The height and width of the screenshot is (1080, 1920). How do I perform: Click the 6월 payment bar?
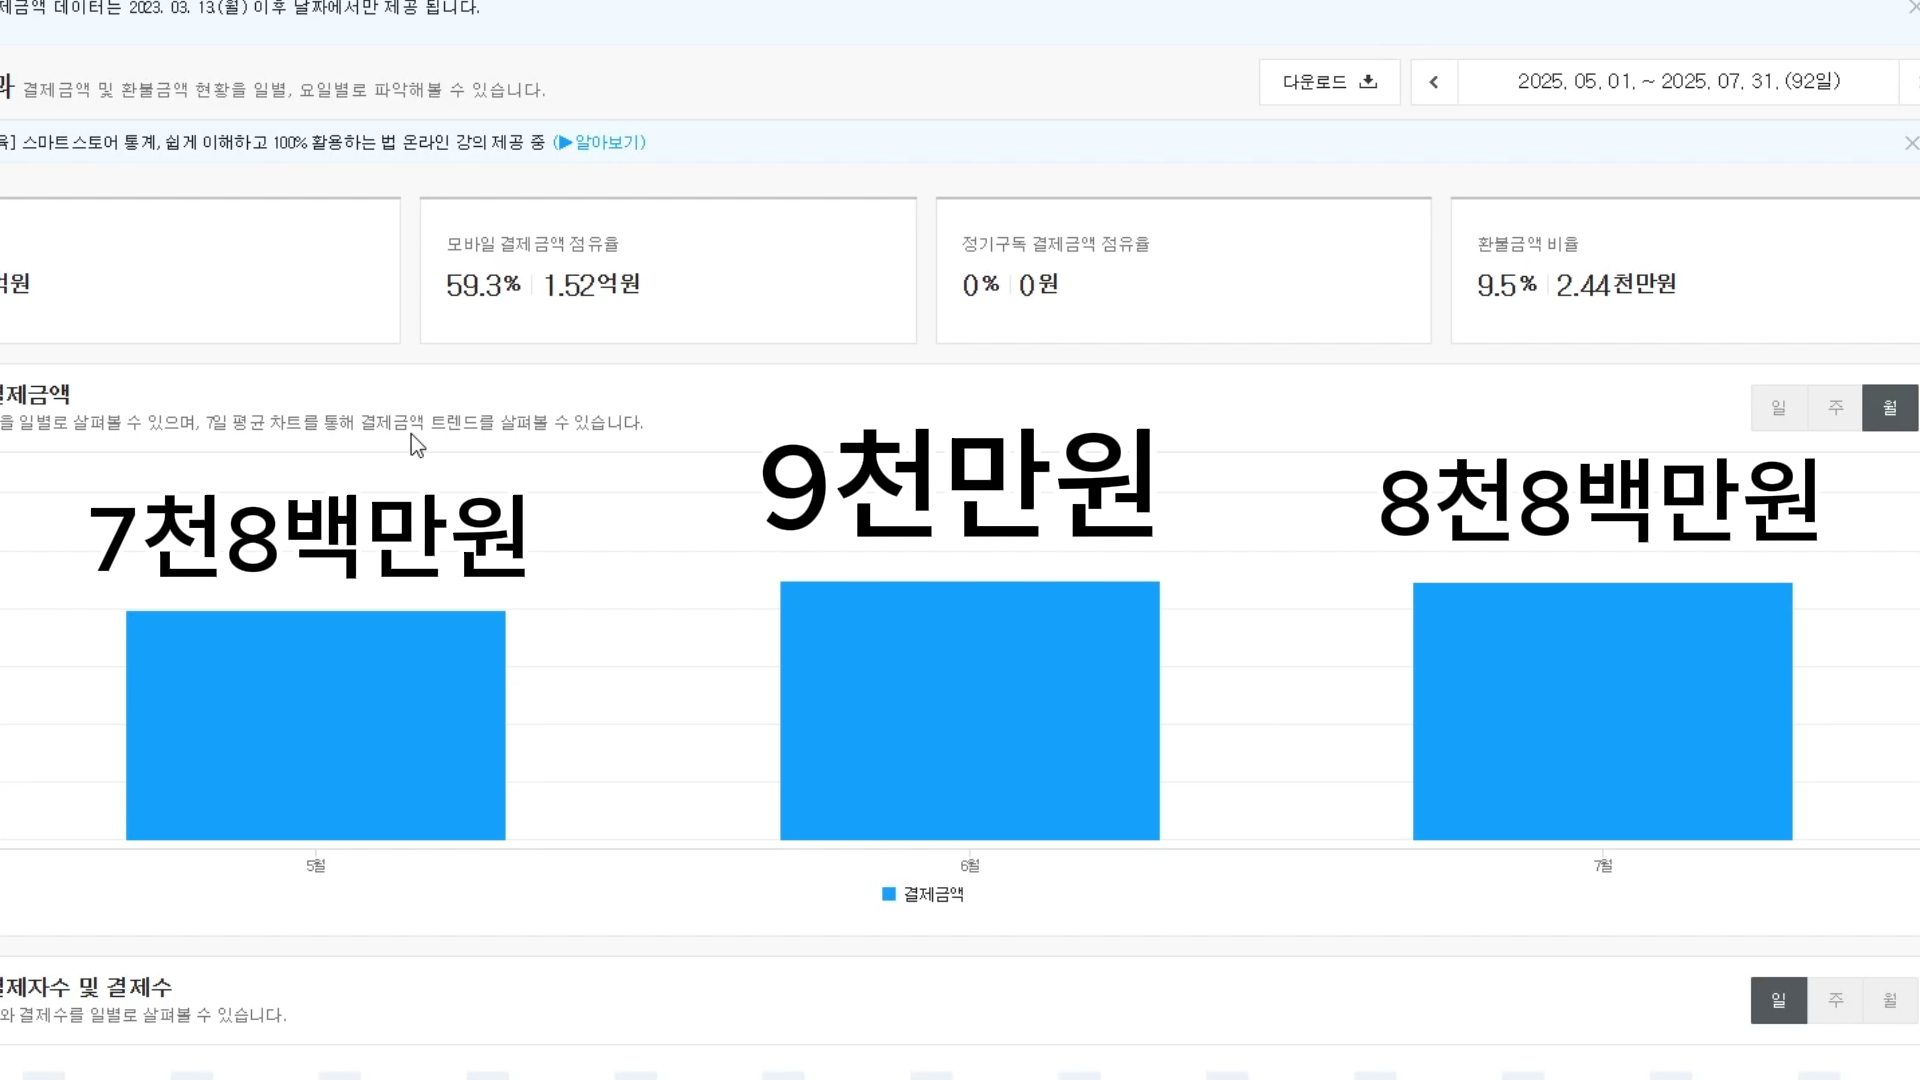(x=969, y=710)
